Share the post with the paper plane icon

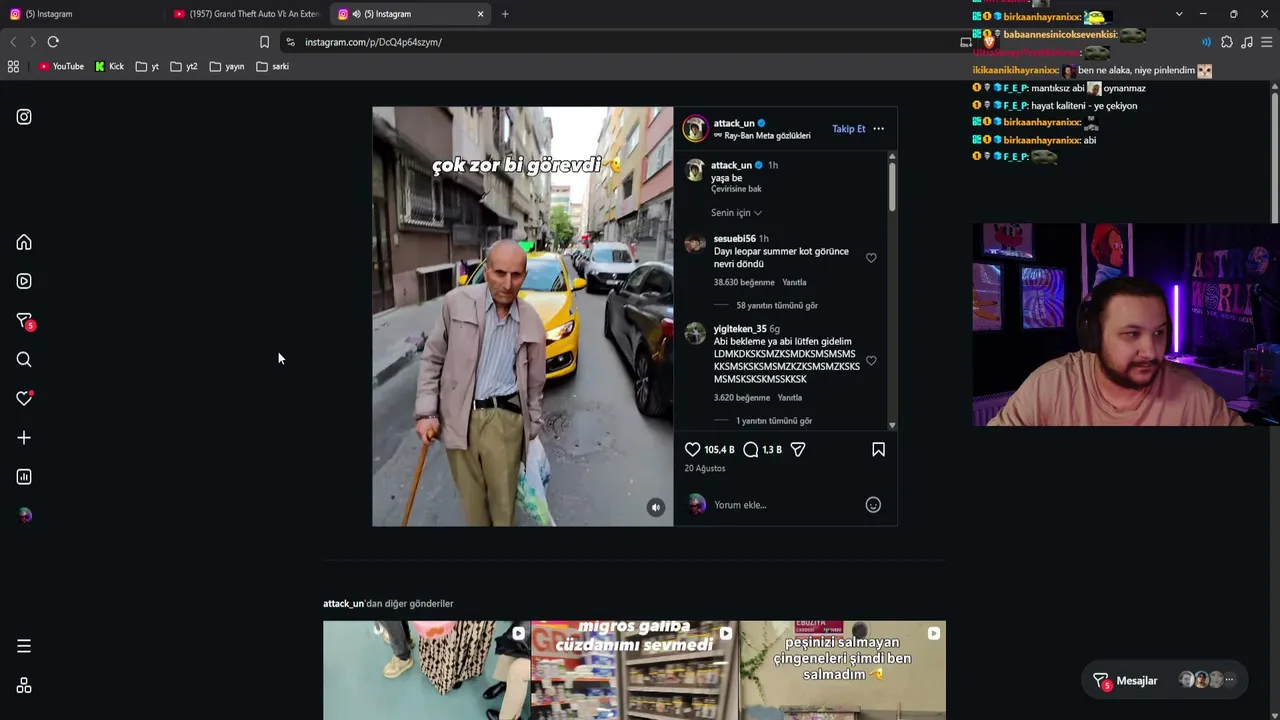[798, 450]
